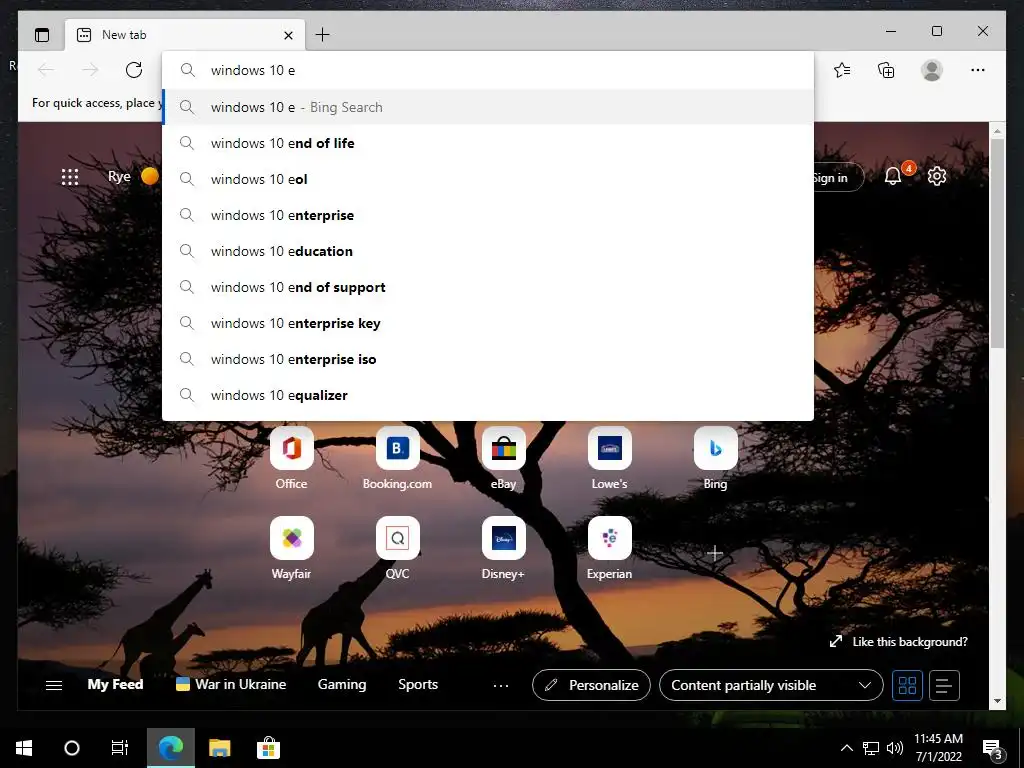Show more feed topics ellipsis
This screenshot has height=768, width=1024.
coord(501,686)
